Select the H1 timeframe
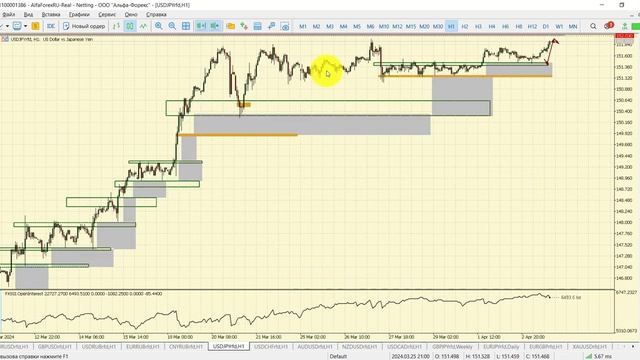The image size is (640, 360). pyautogui.click(x=451, y=26)
